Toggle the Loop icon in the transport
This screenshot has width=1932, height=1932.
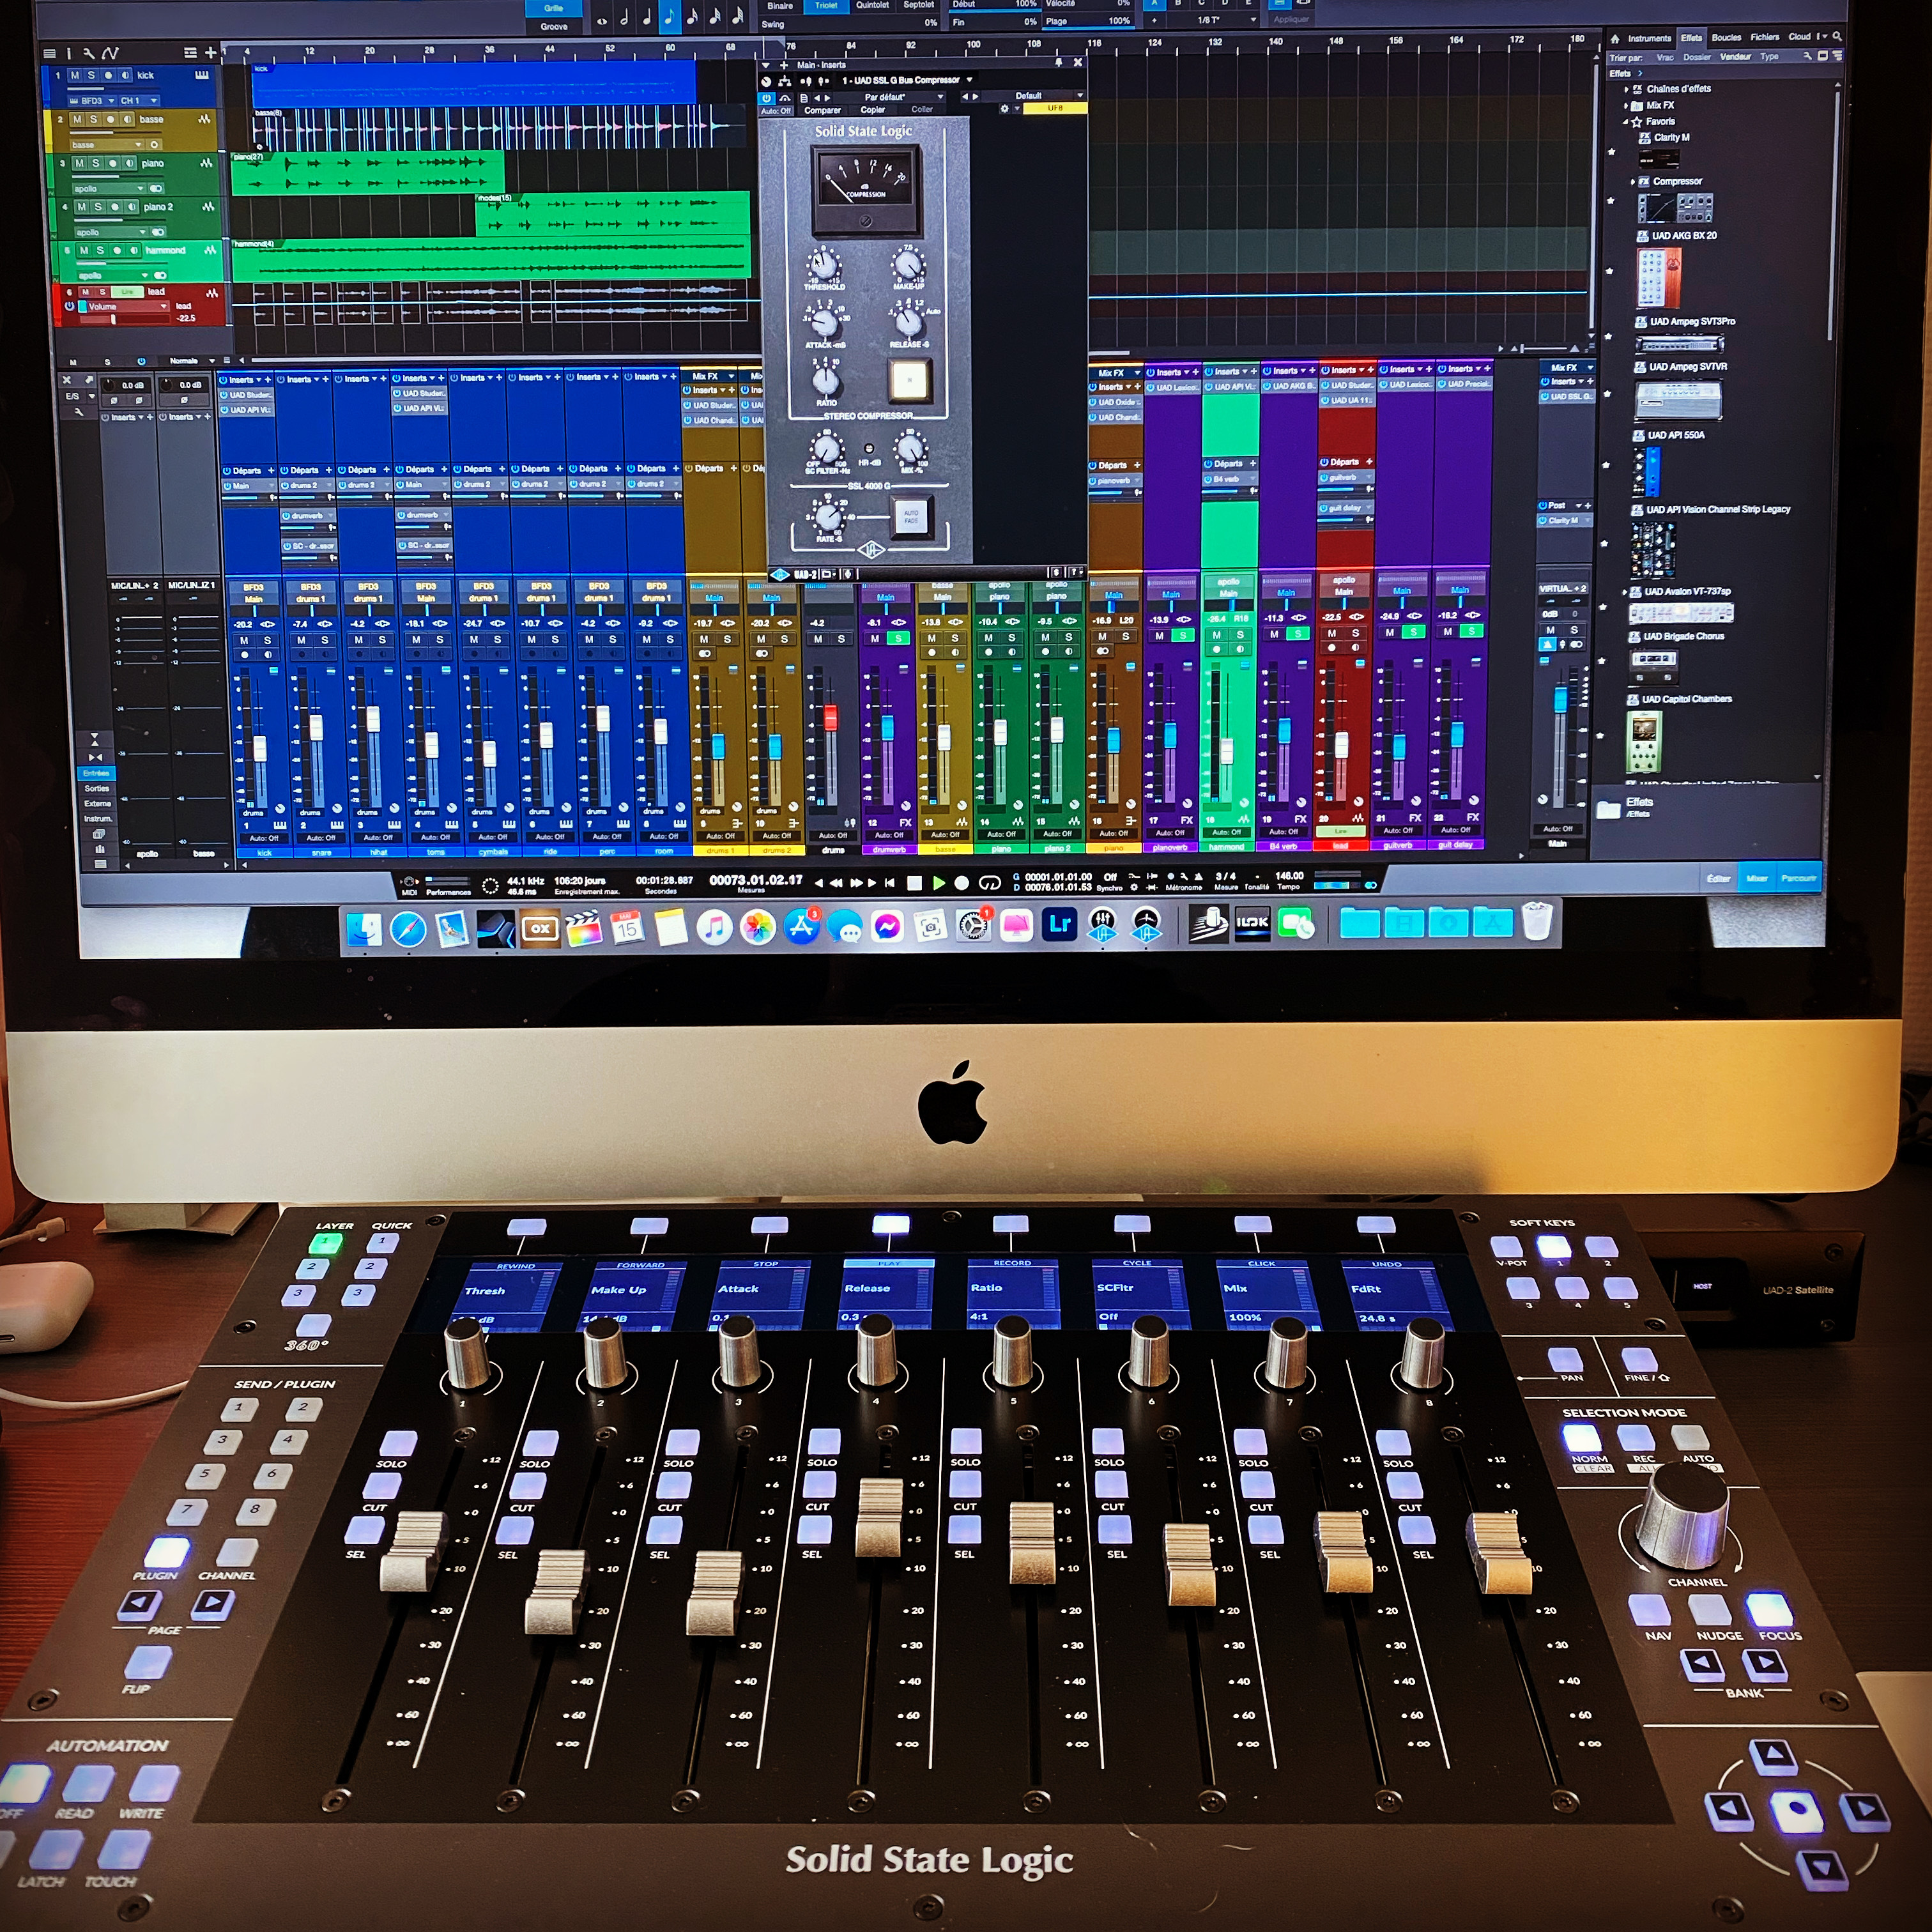point(990,883)
